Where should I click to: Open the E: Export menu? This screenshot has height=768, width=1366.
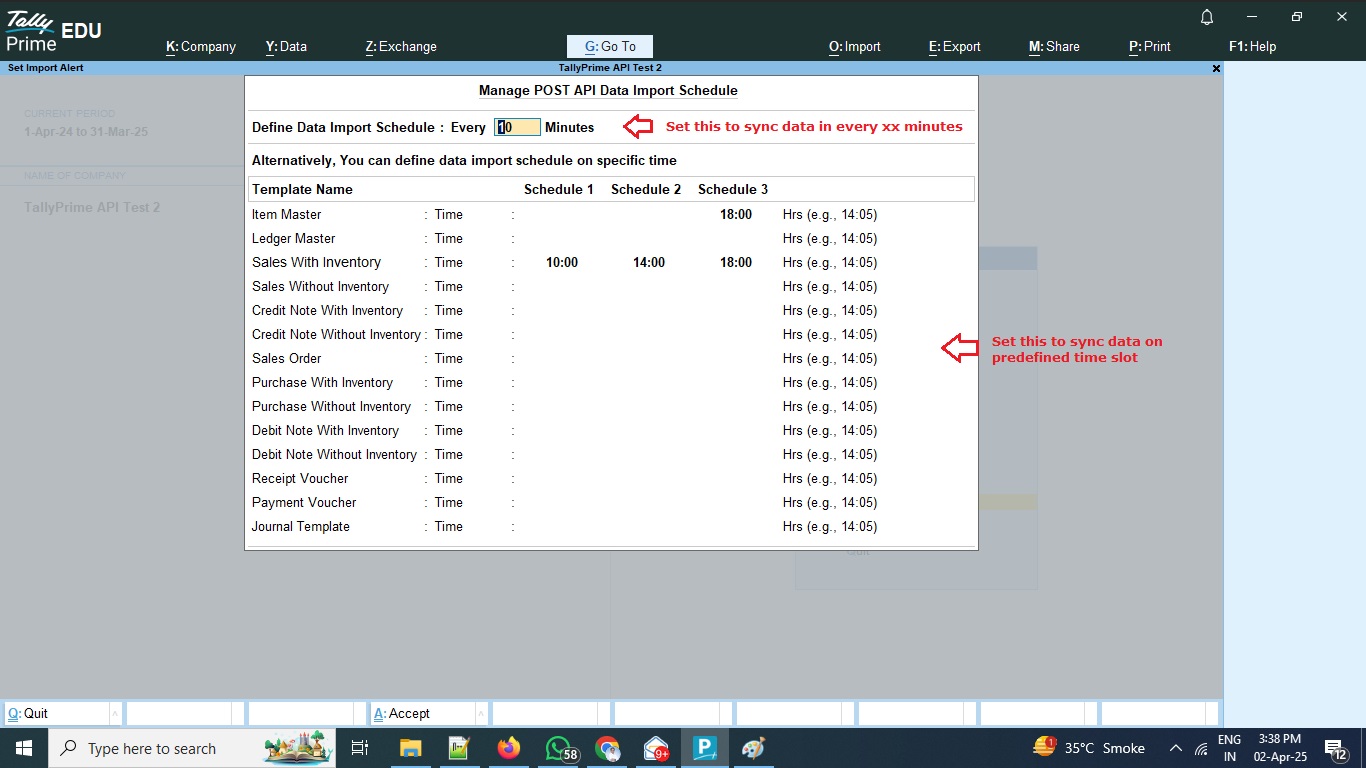[x=955, y=46]
